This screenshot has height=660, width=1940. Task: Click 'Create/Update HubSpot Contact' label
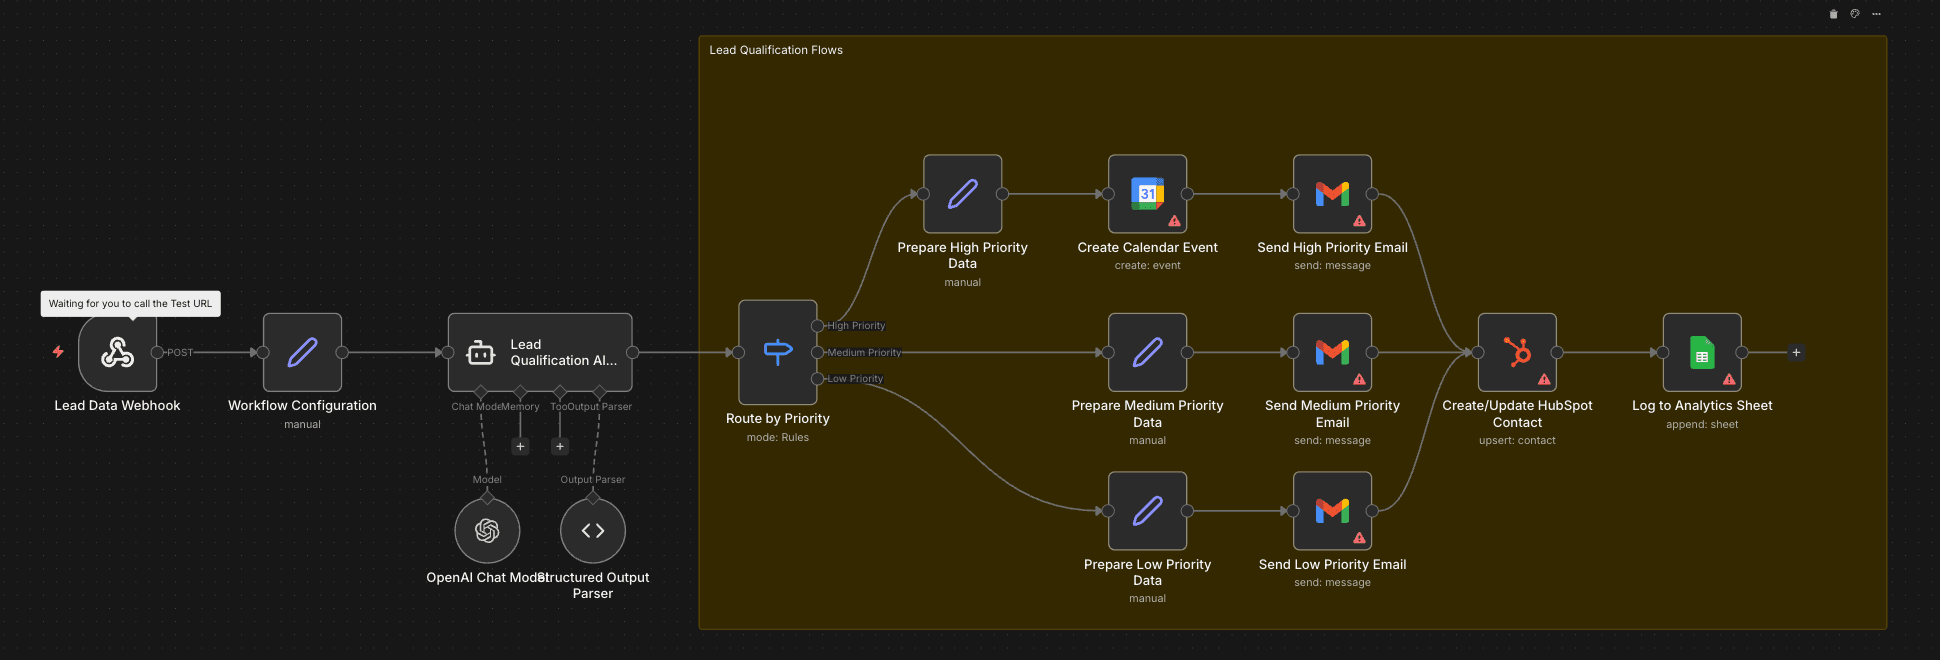[1517, 414]
